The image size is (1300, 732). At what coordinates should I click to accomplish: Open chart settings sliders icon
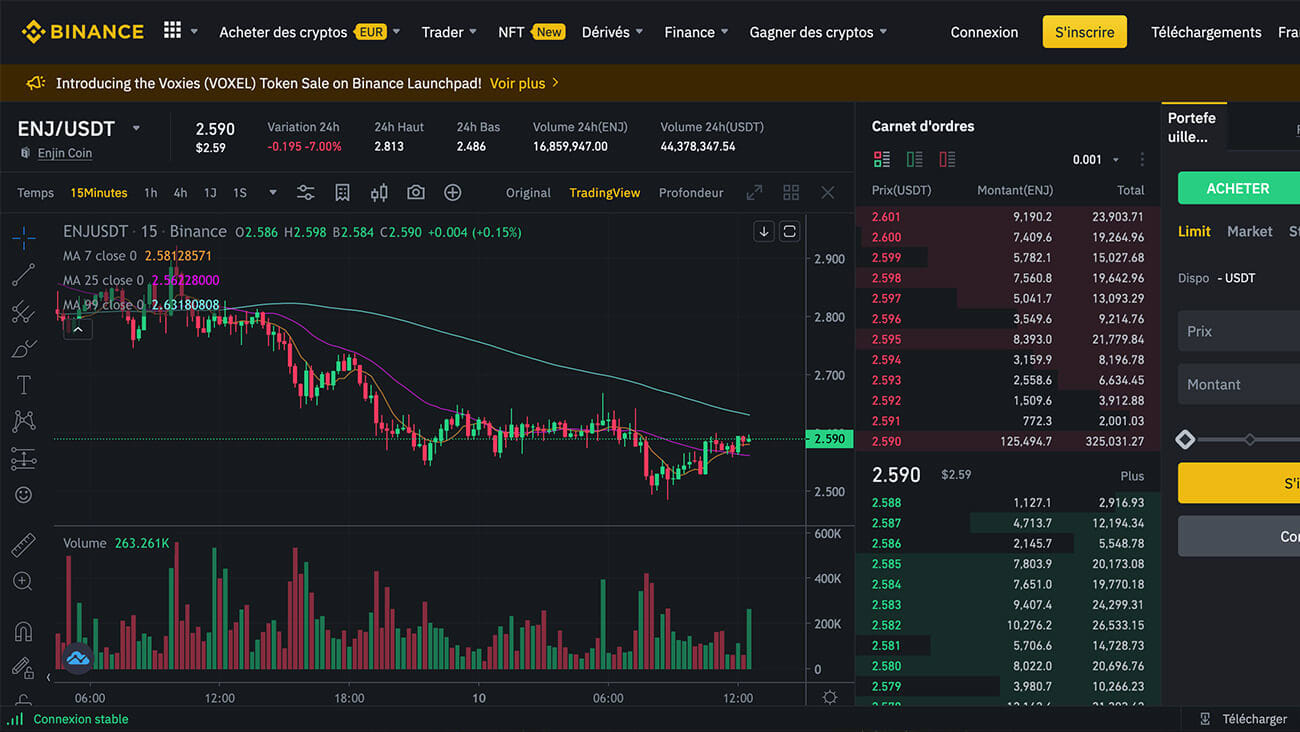pyautogui.click(x=305, y=192)
